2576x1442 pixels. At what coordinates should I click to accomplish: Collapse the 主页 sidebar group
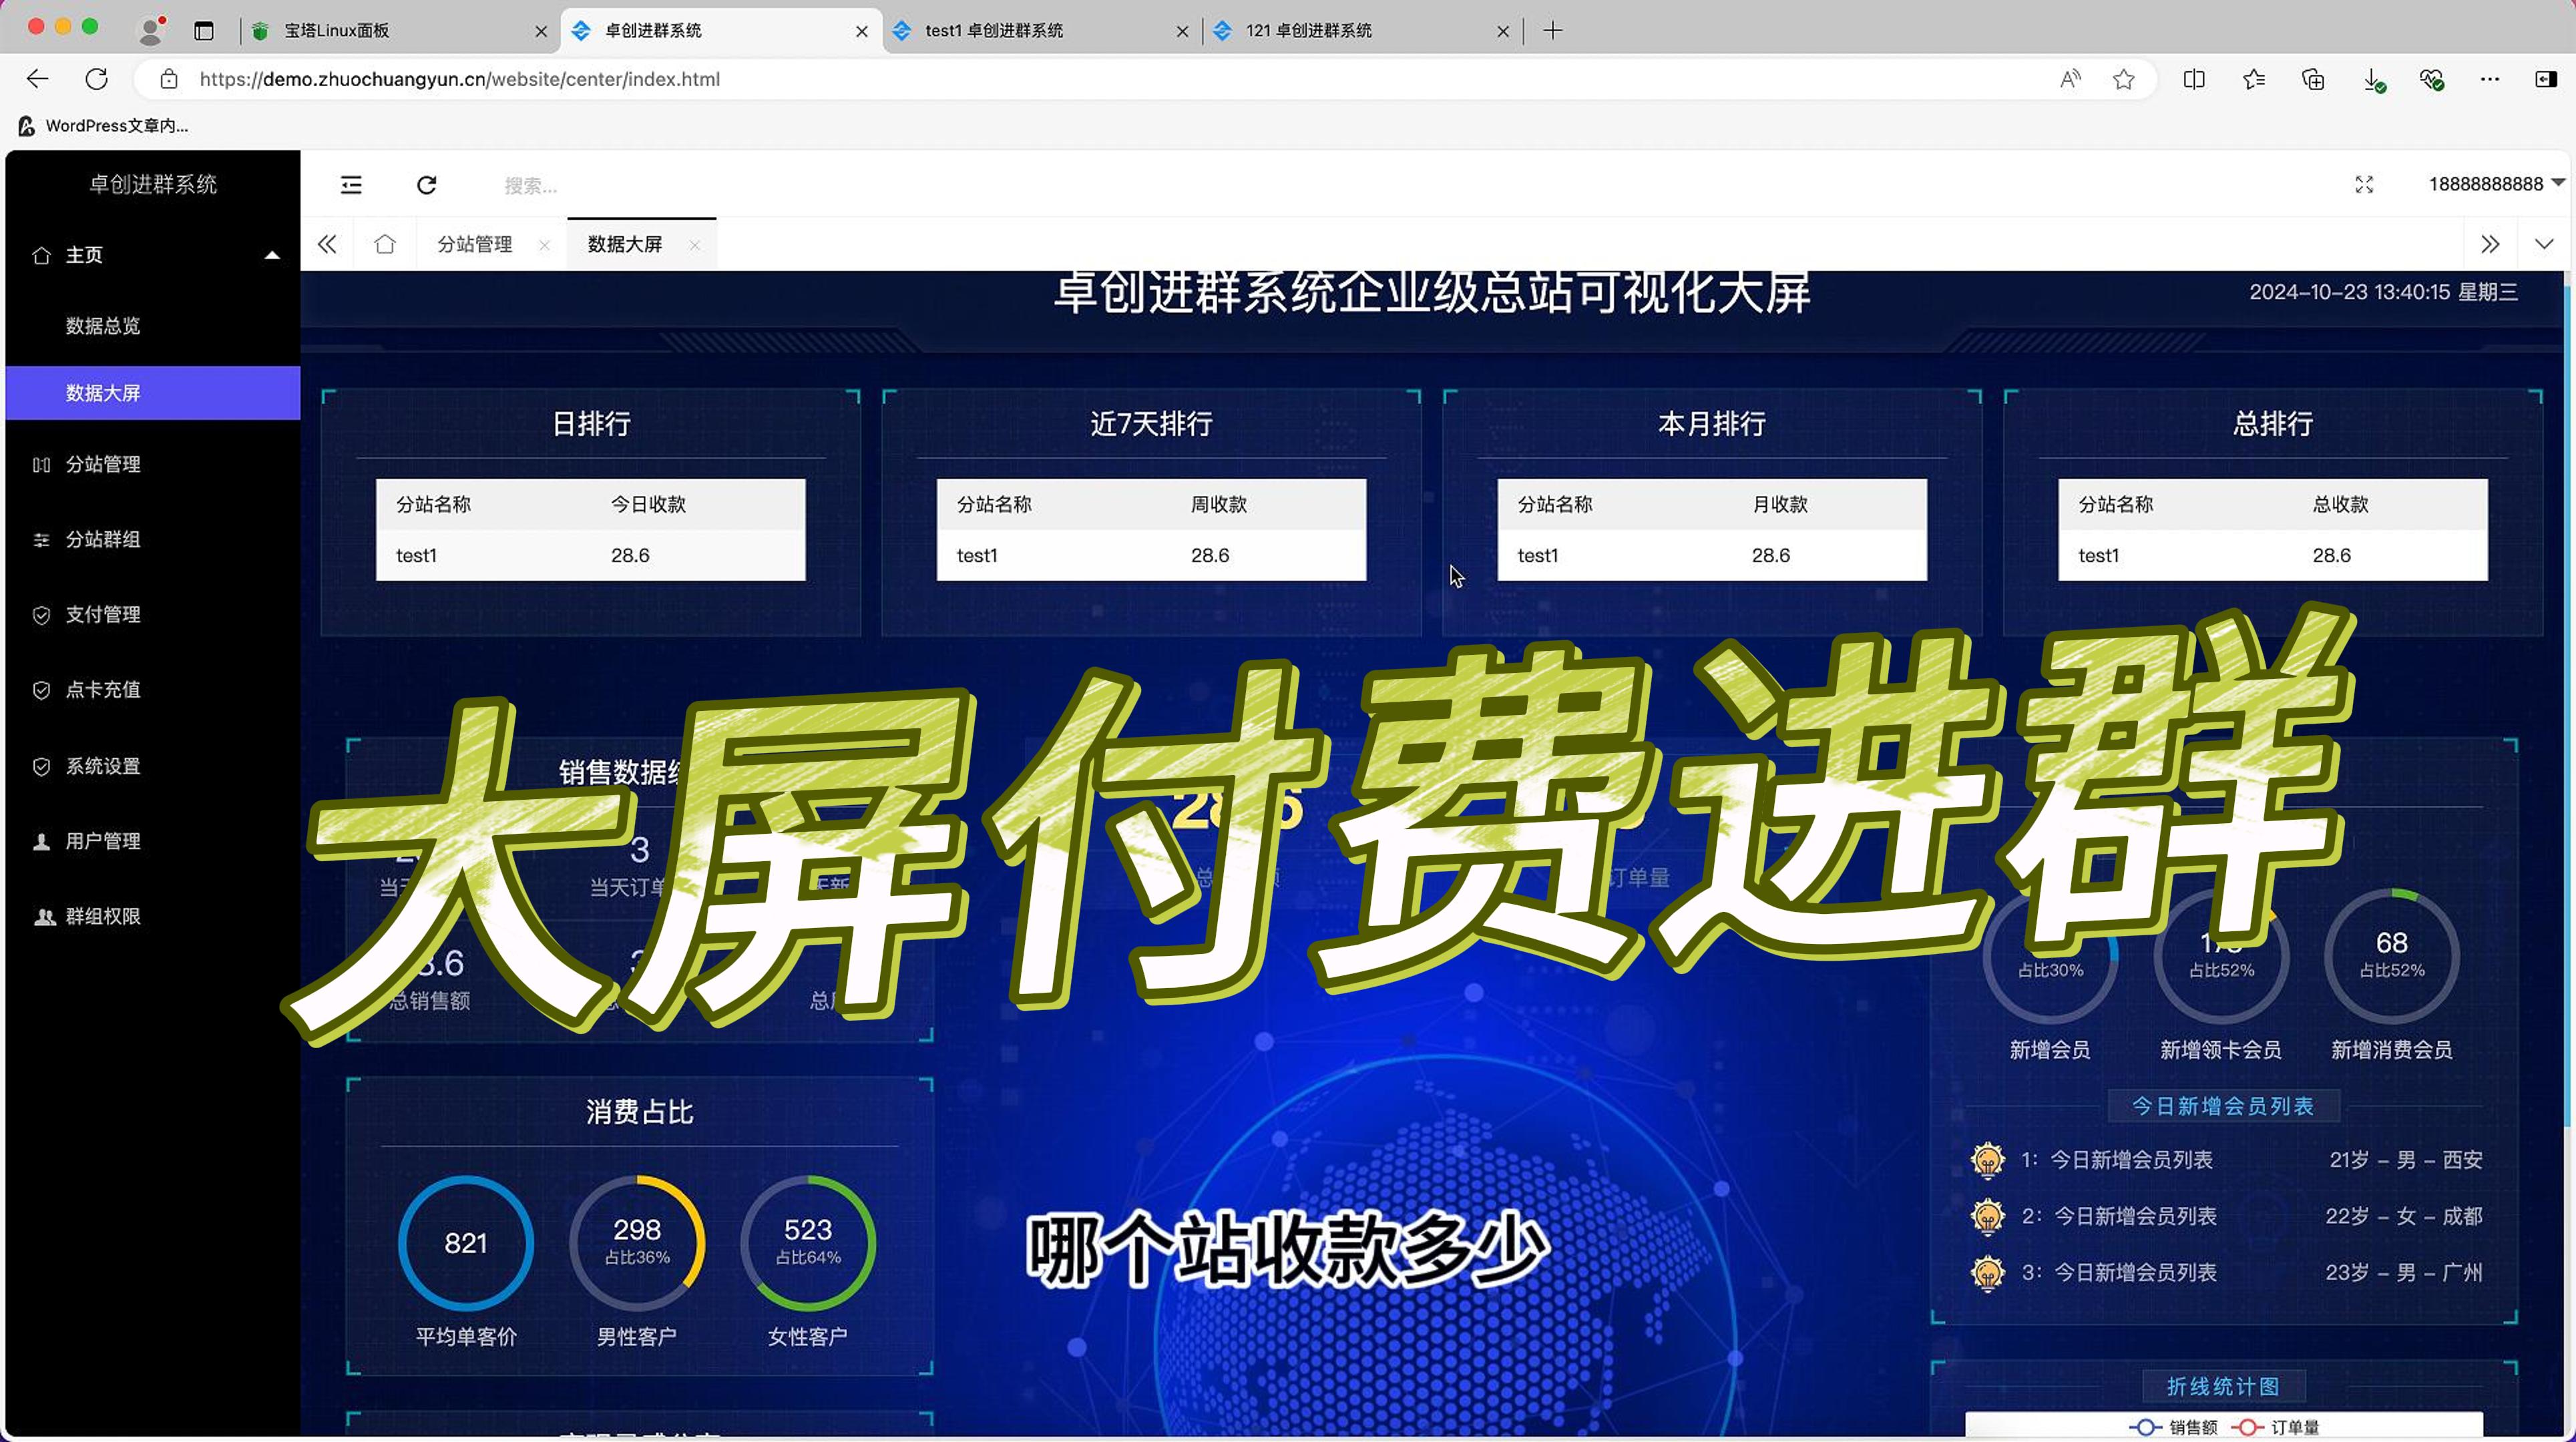coord(153,255)
